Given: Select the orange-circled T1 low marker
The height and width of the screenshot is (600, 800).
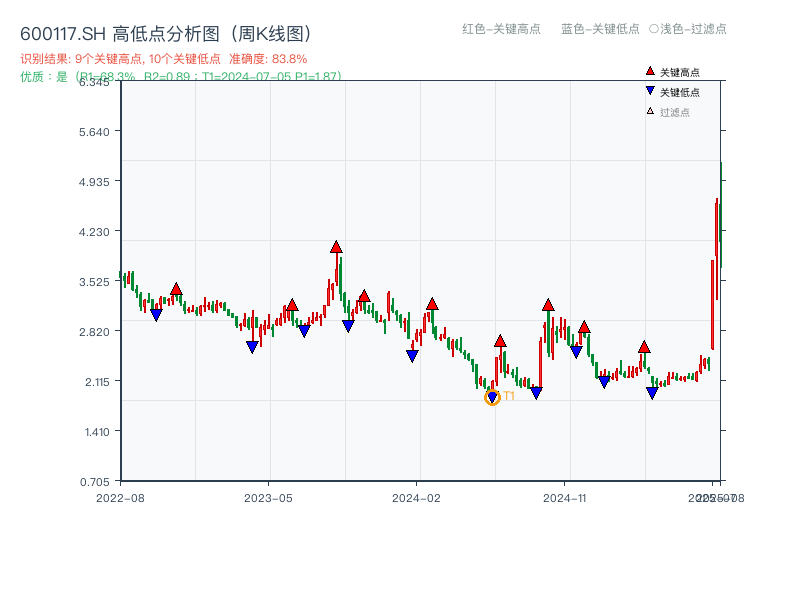Looking at the screenshot, I should [x=492, y=397].
